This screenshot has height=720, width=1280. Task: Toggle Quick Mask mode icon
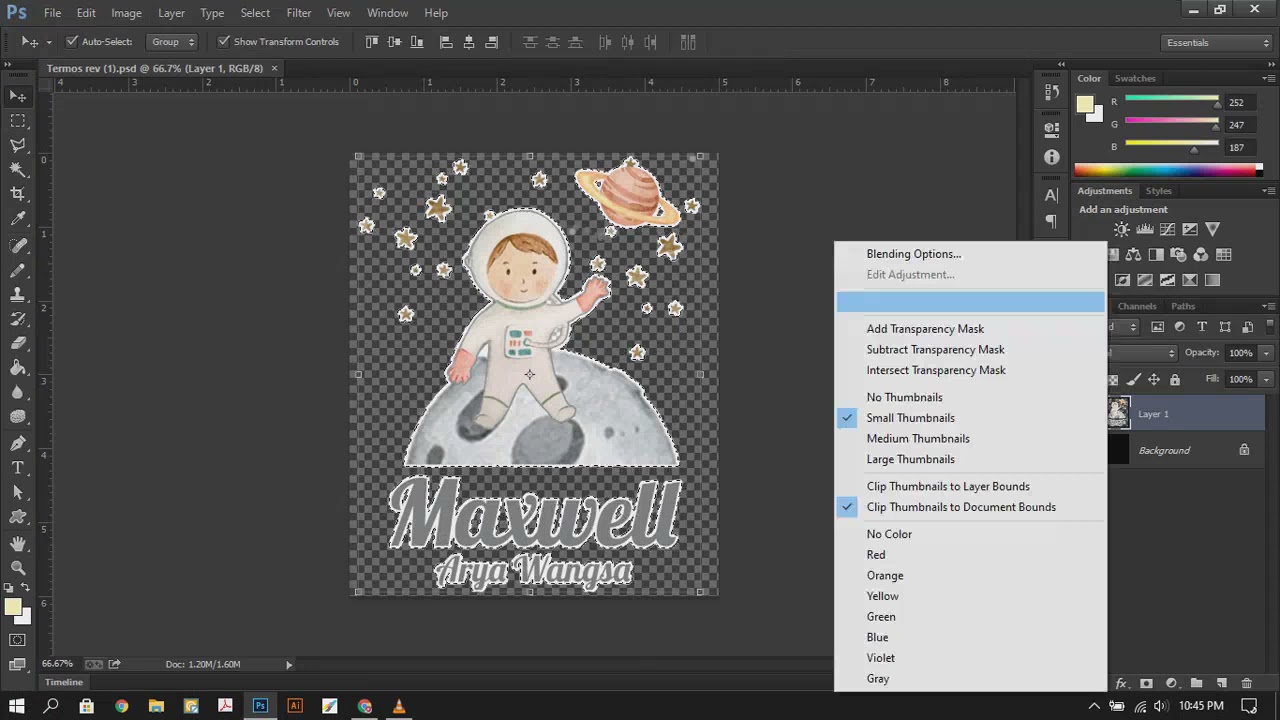point(18,640)
